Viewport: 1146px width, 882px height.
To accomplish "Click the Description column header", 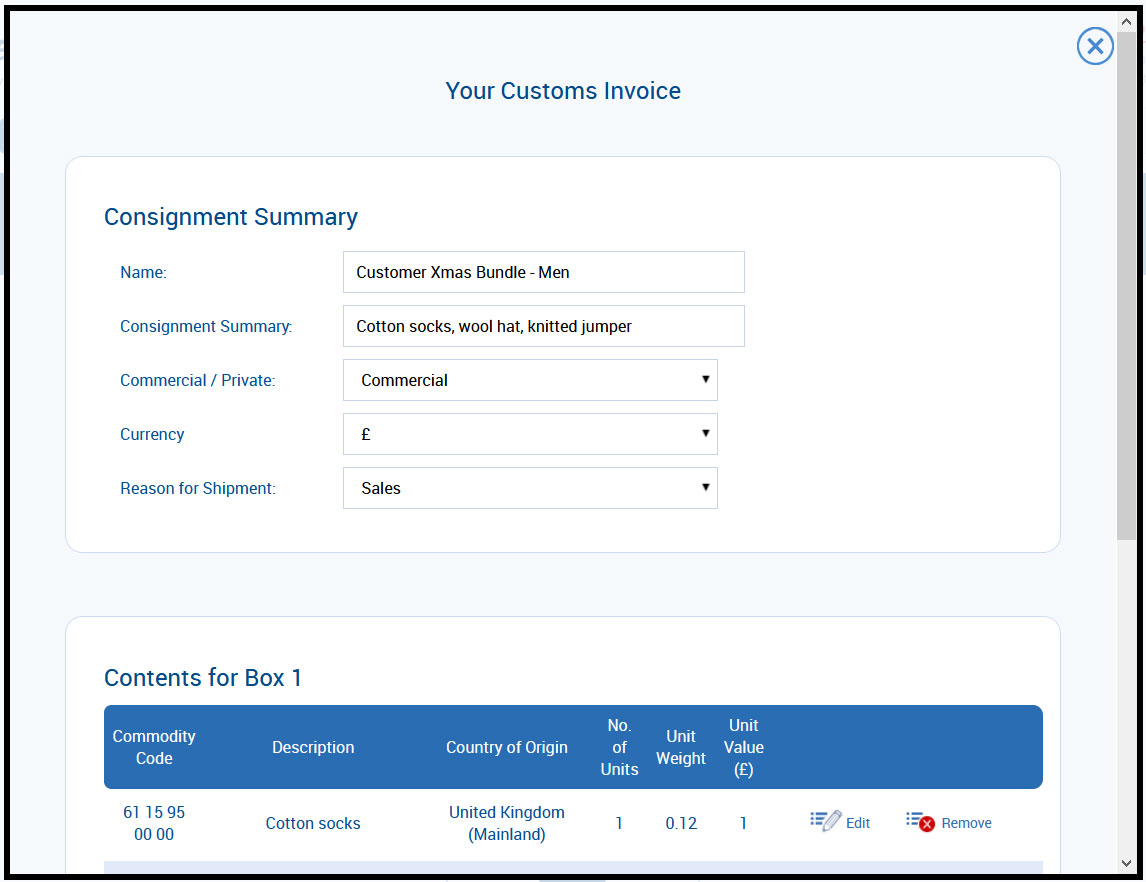I will 313,747.
